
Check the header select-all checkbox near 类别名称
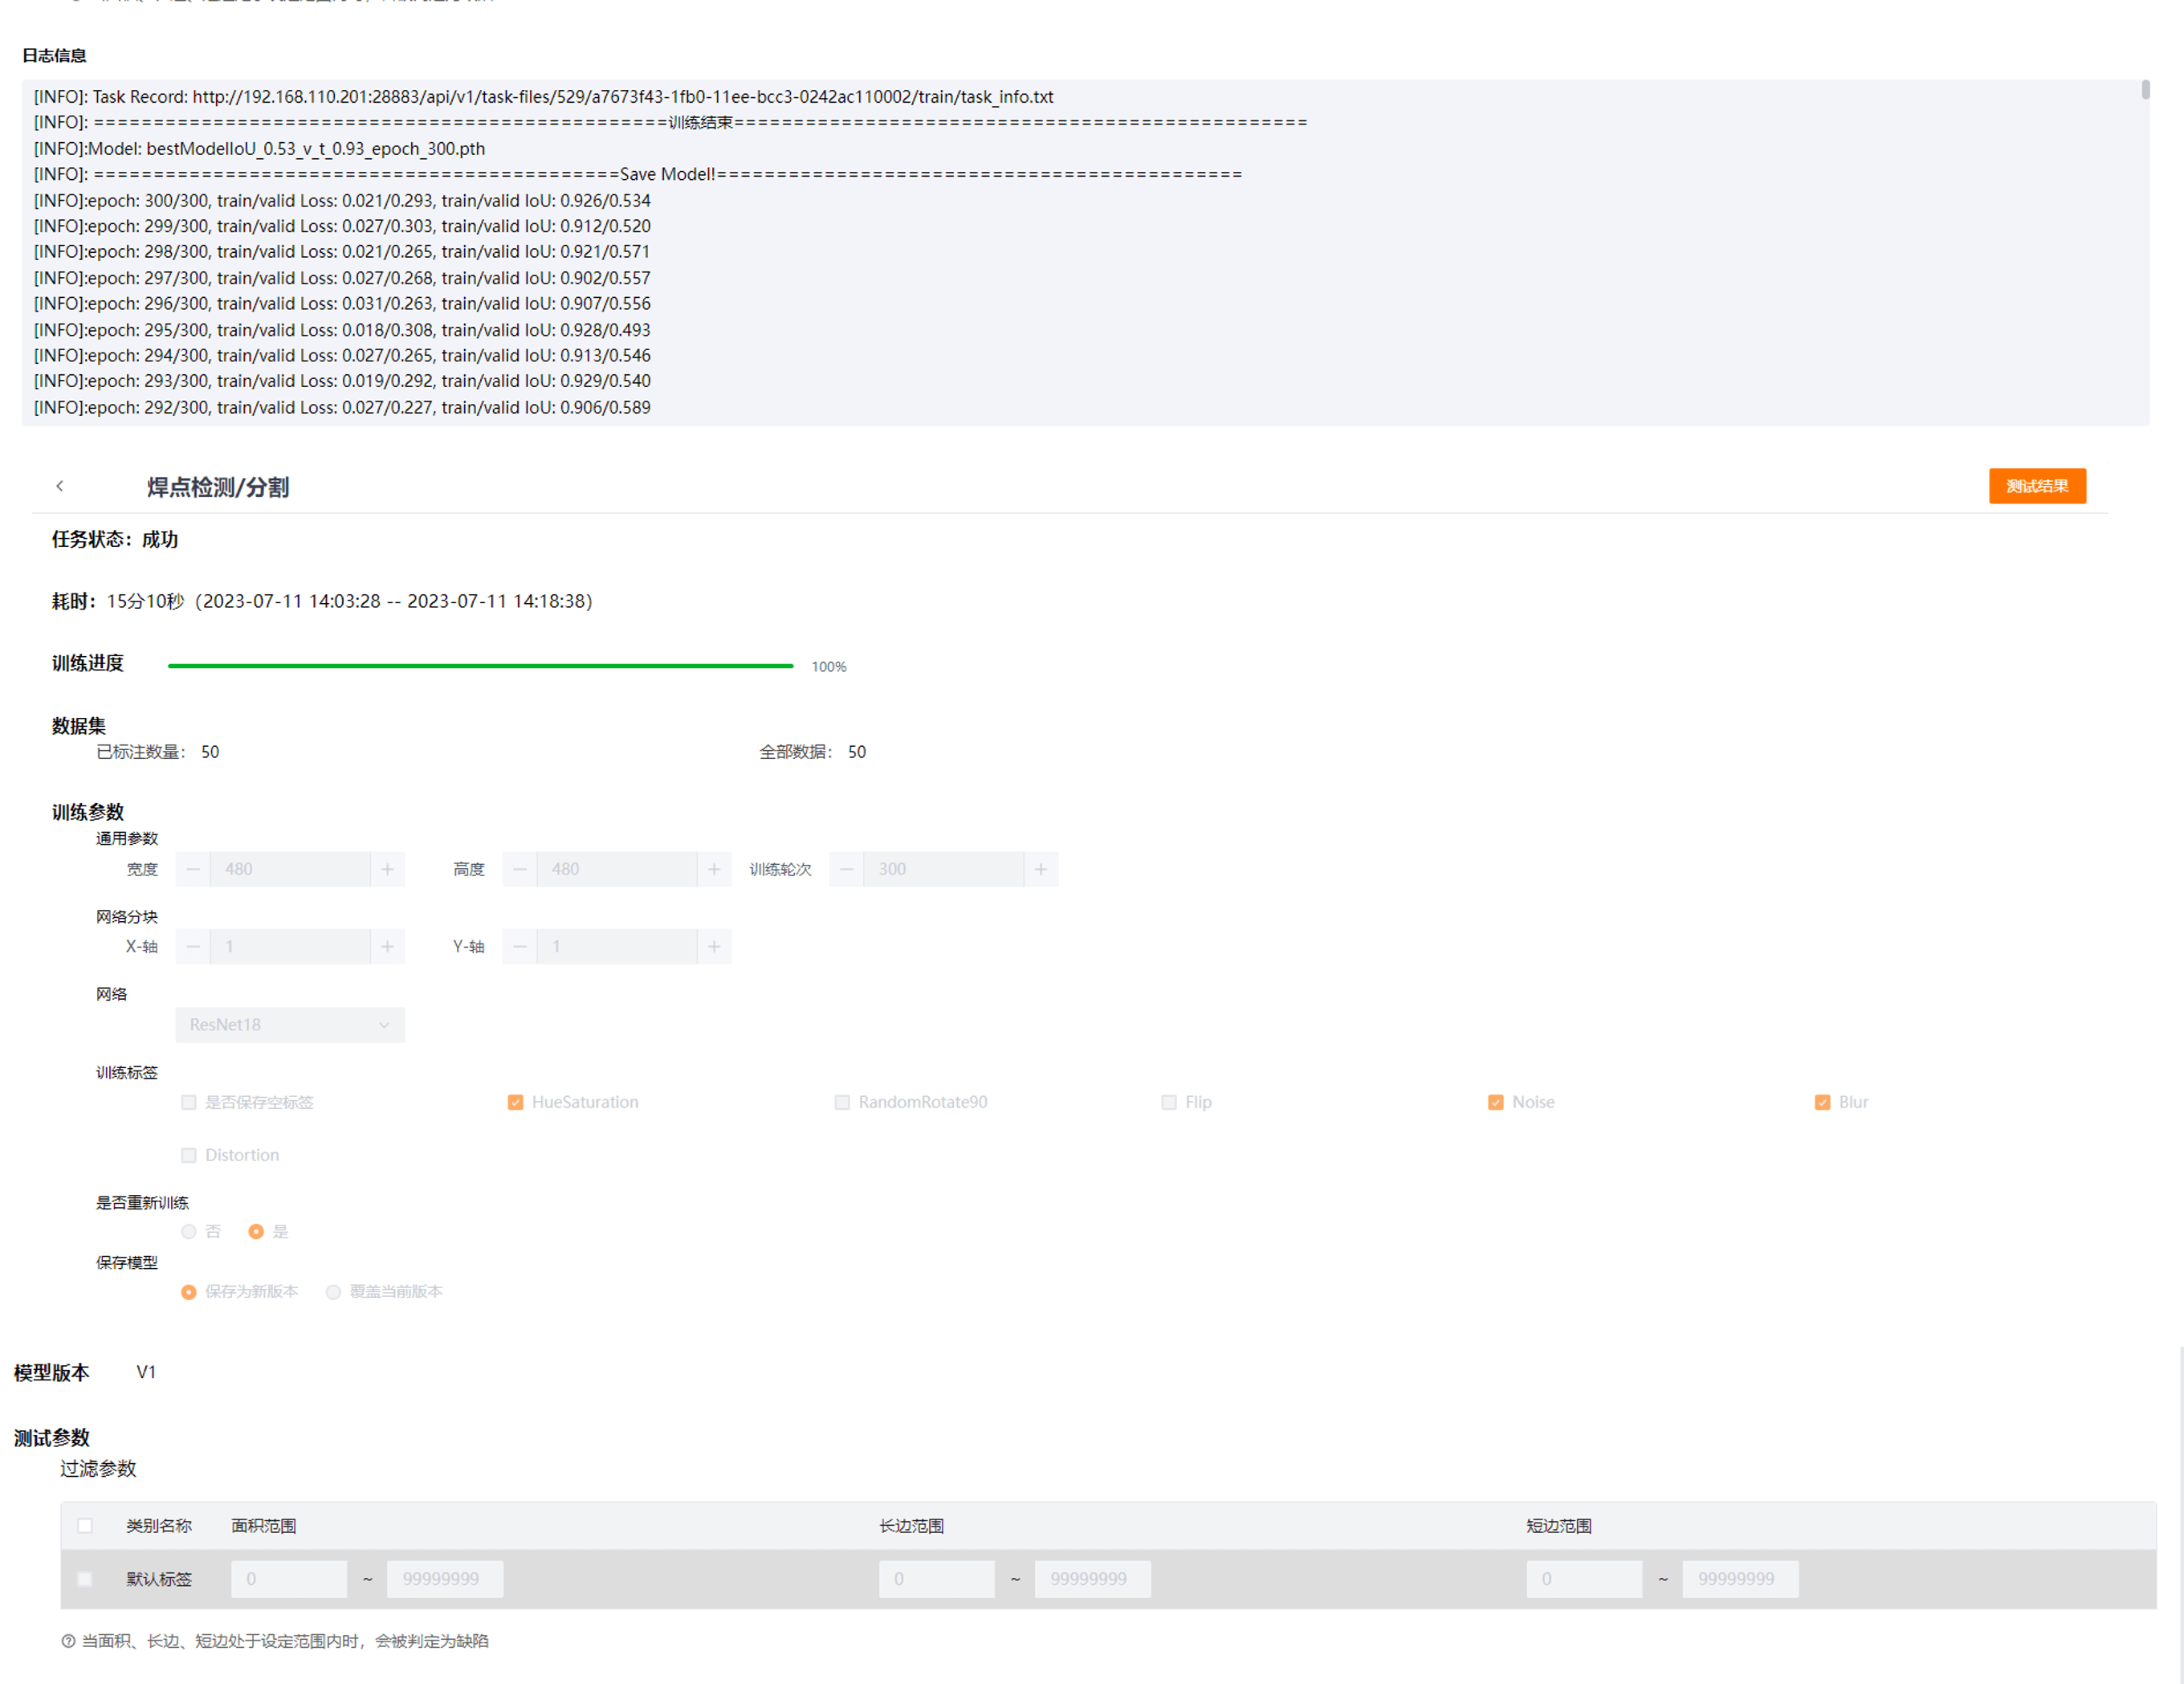click(85, 1526)
